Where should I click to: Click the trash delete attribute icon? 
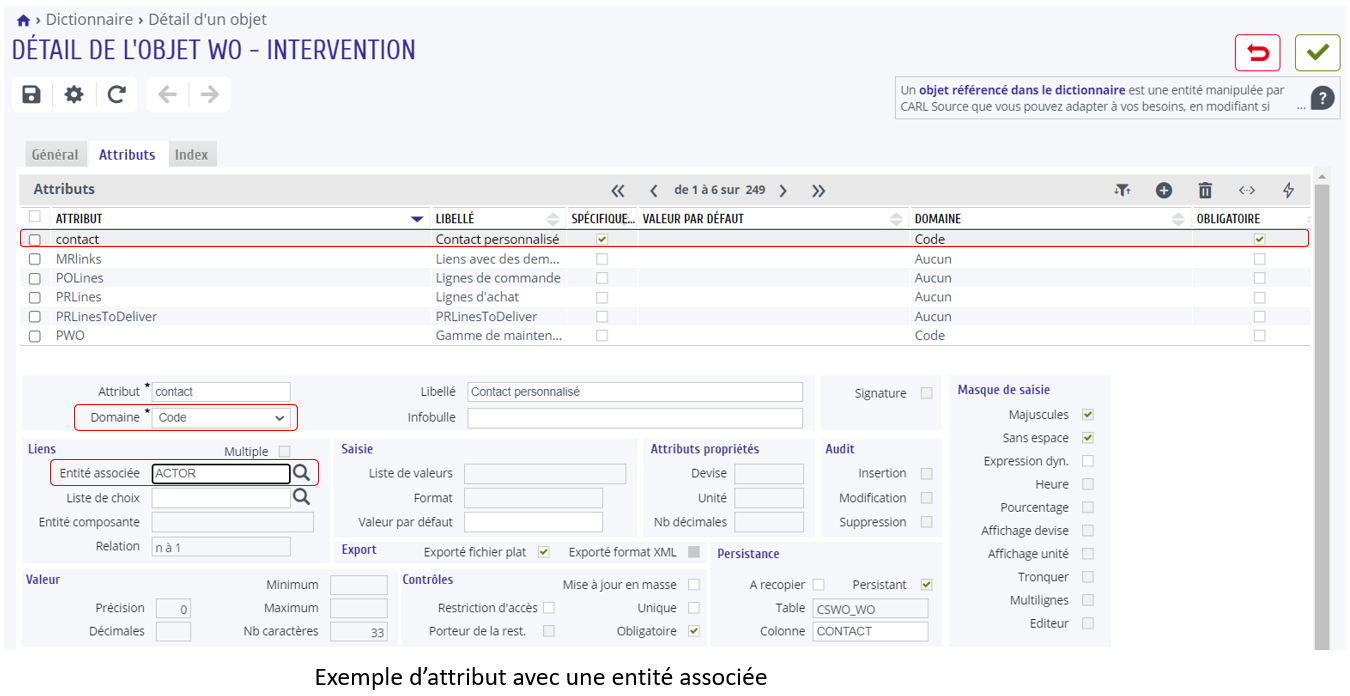point(1205,190)
